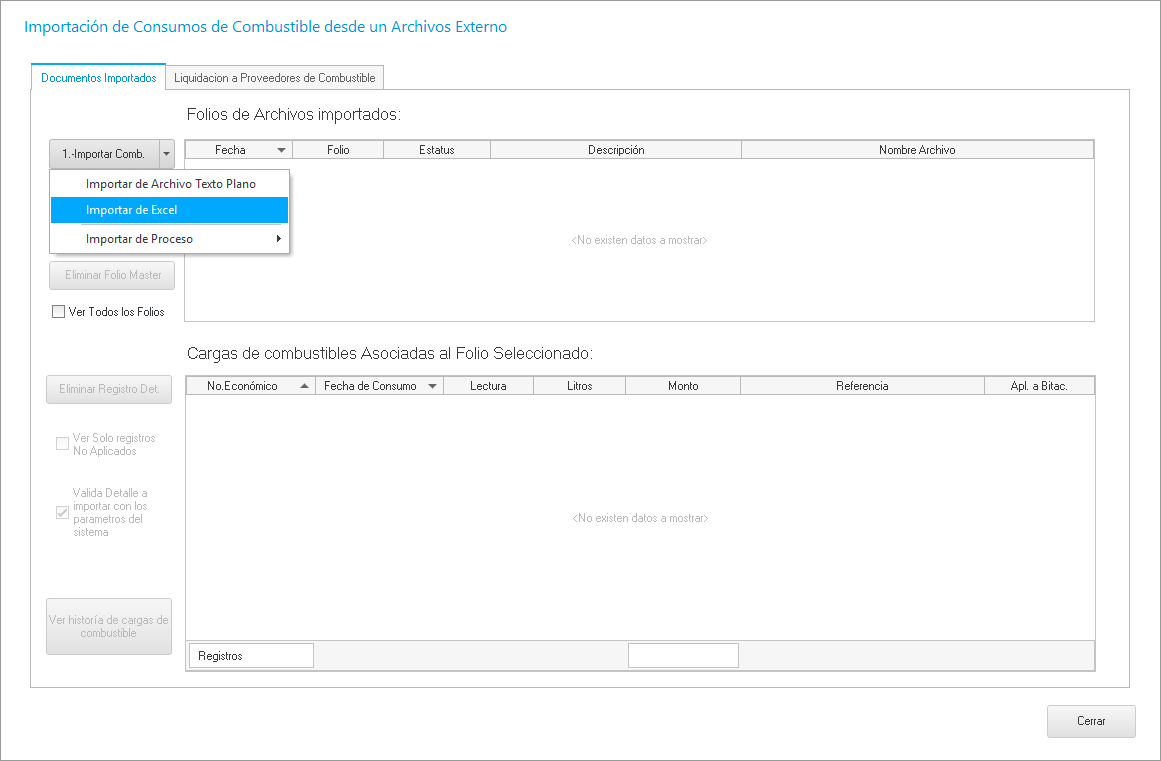Open dropdown arrow beside Importar Comb.
The height and width of the screenshot is (761, 1161).
click(166, 154)
